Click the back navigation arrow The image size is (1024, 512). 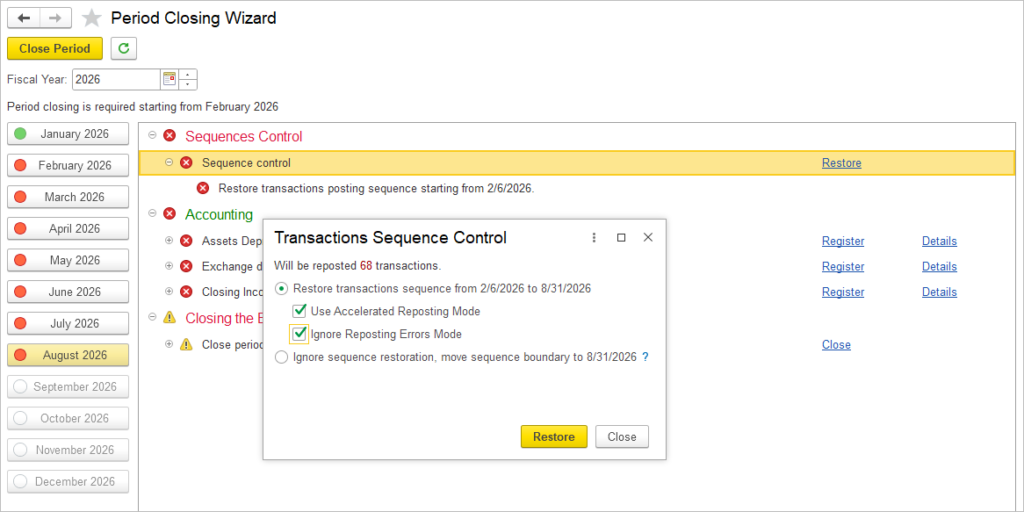(x=24, y=18)
